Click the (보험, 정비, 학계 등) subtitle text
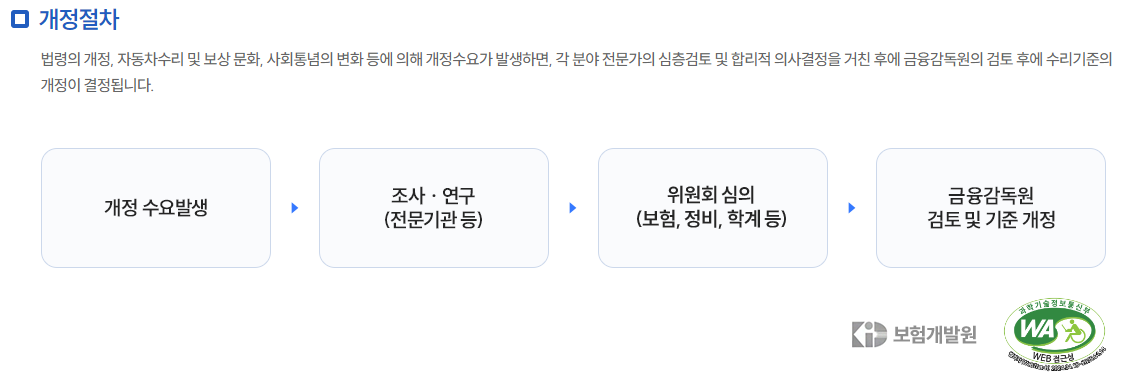Image resolution: width=1127 pixels, height=385 pixels. [x=712, y=219]
